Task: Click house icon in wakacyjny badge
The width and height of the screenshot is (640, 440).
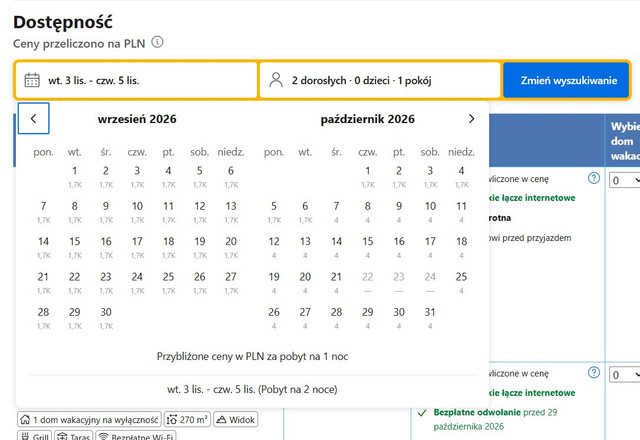Action: tap(25, 419)
